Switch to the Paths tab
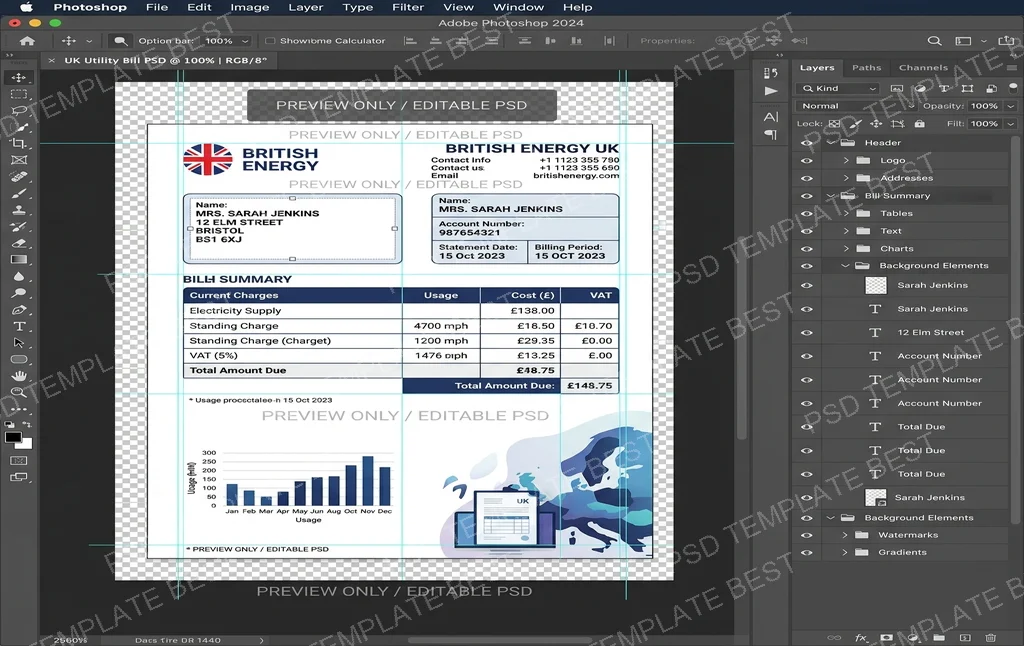1024x646 pixels. [x=867, y=67]
